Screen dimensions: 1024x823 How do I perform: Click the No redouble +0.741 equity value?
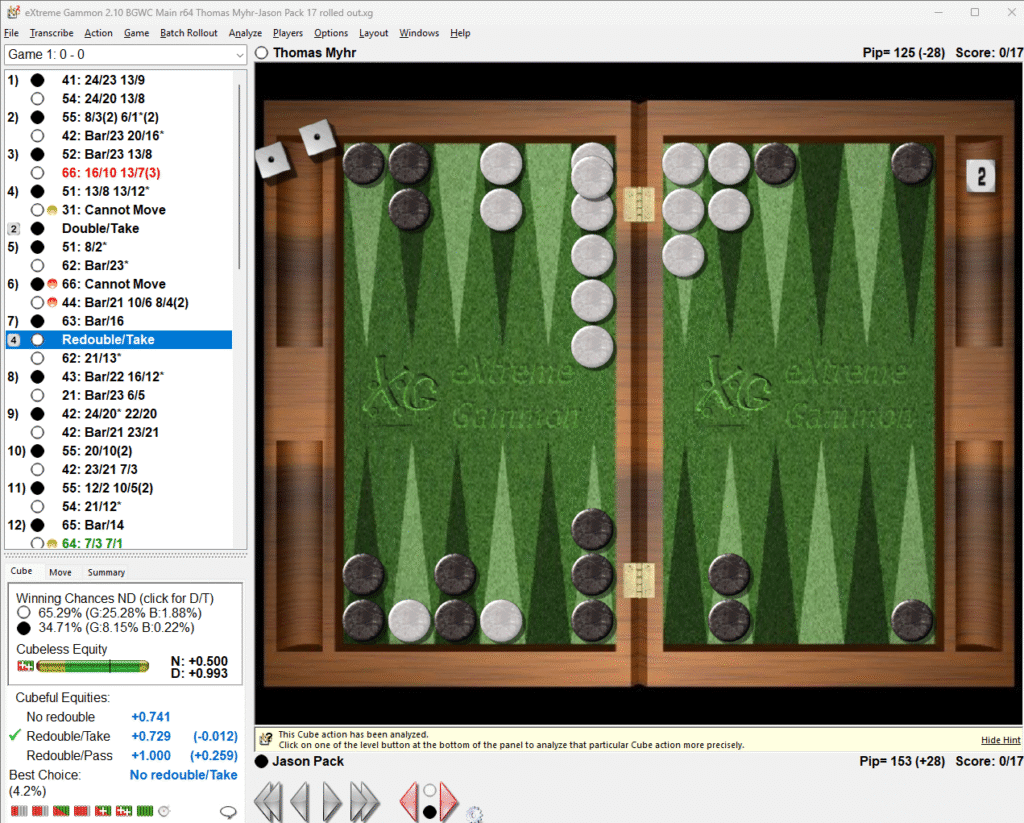click(x=151, y=717)
